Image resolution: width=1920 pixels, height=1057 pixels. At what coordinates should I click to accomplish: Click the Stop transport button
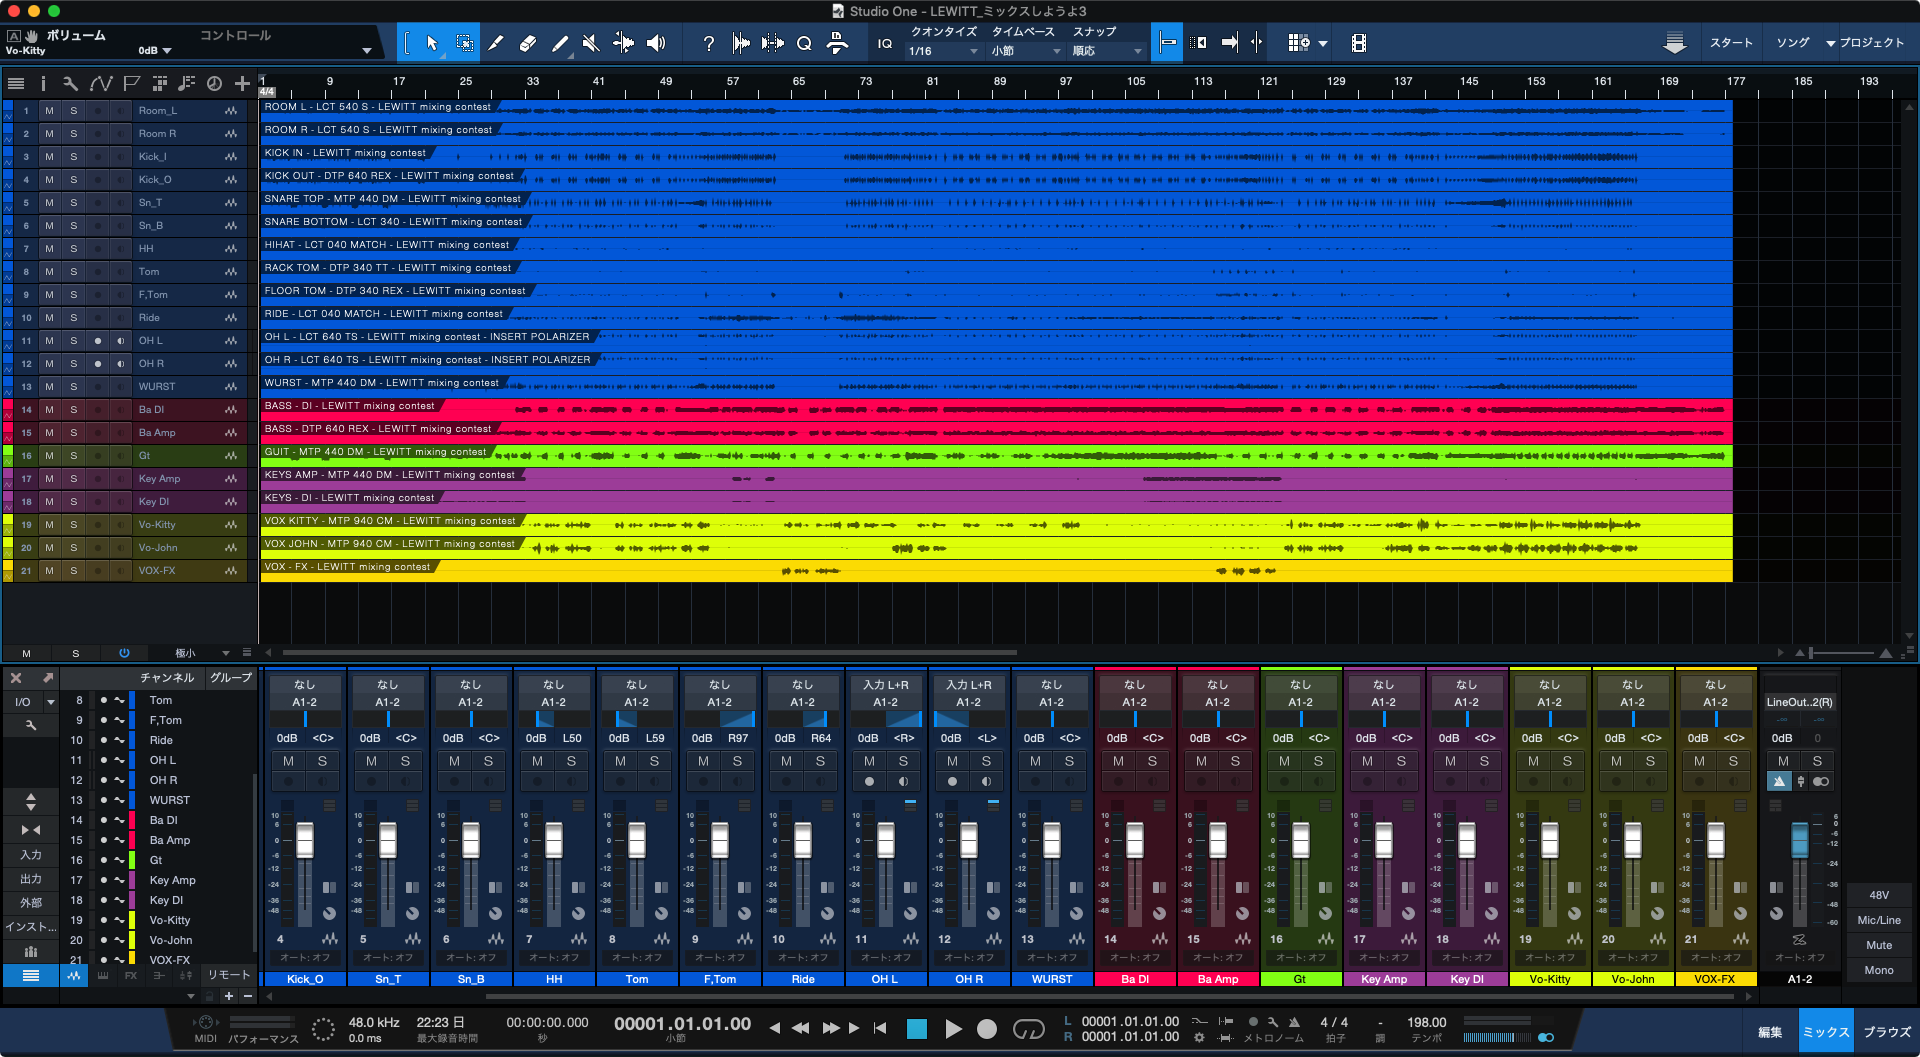pos(917,1029)
